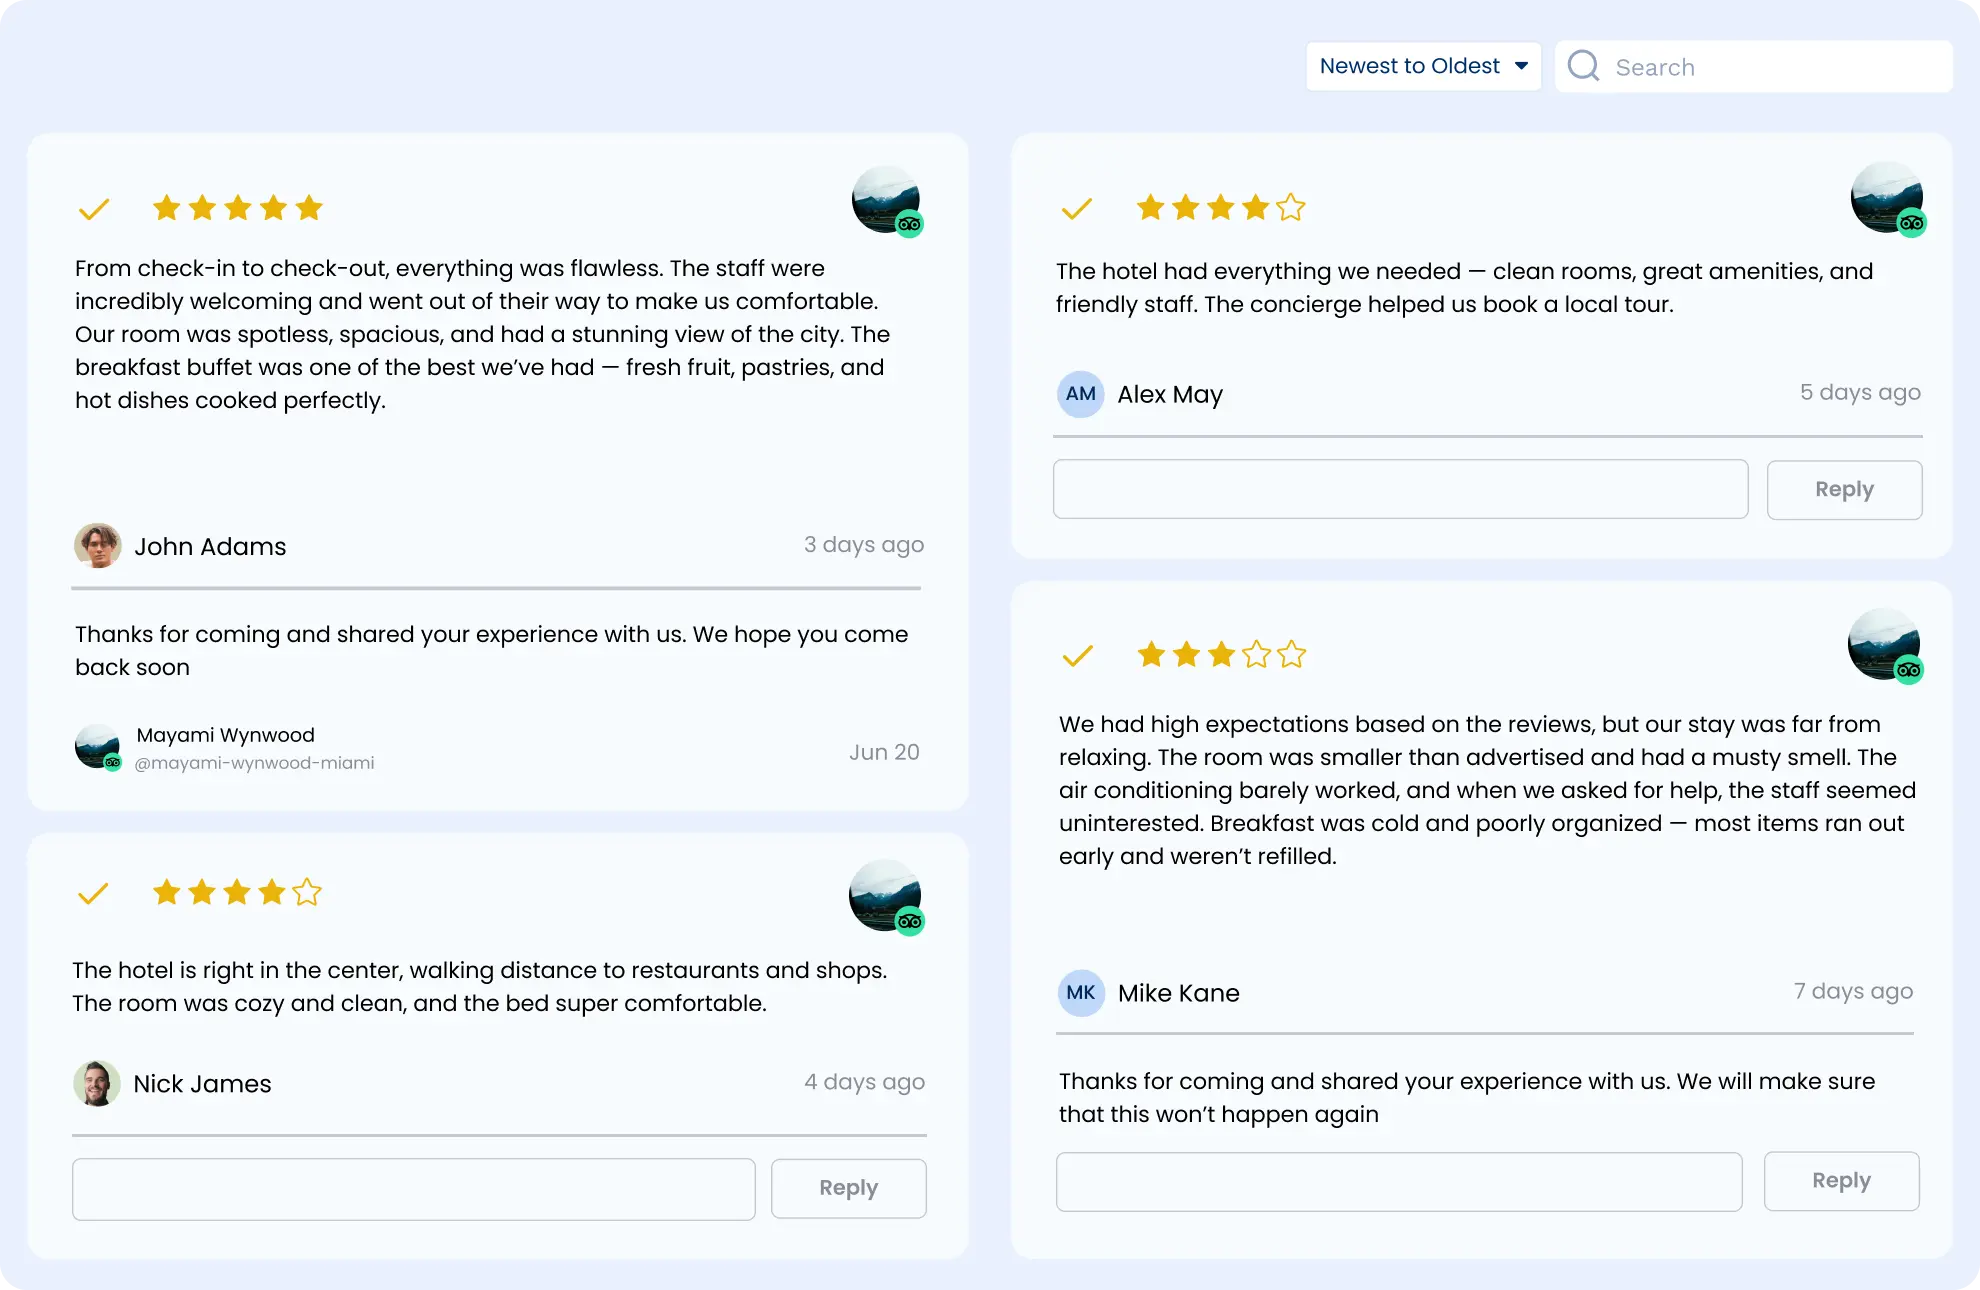
Task: Click the TripAdvisor icon on Mayami Wynwood's avatar
Action: 112,763
